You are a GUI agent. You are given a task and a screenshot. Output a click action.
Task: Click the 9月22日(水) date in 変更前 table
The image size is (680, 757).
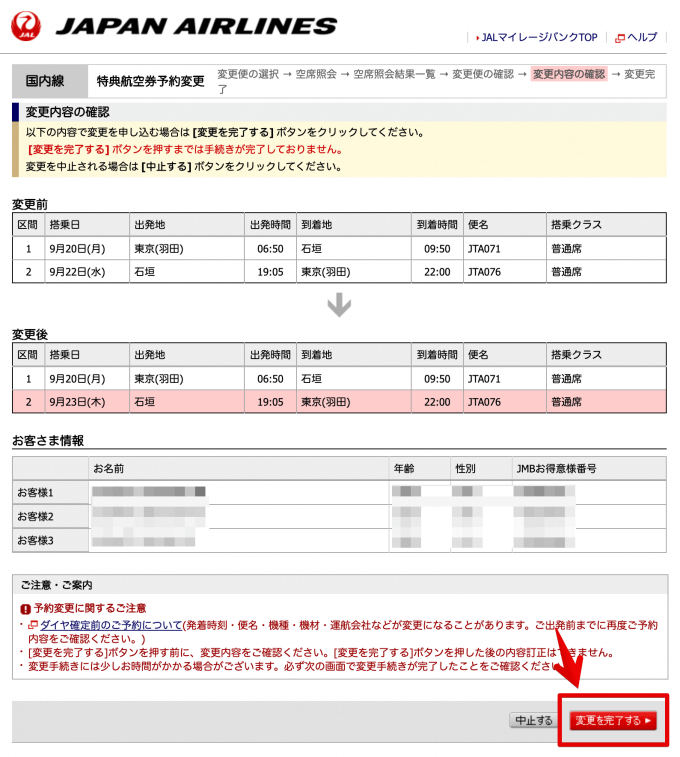pos(78,271)
